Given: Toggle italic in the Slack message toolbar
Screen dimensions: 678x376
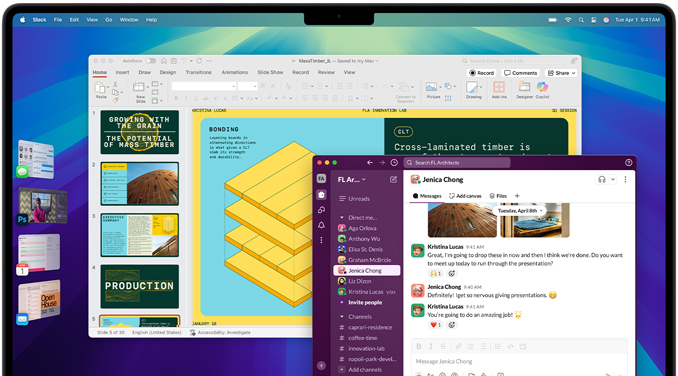Looking at the screenshot, I should [431, 346].
